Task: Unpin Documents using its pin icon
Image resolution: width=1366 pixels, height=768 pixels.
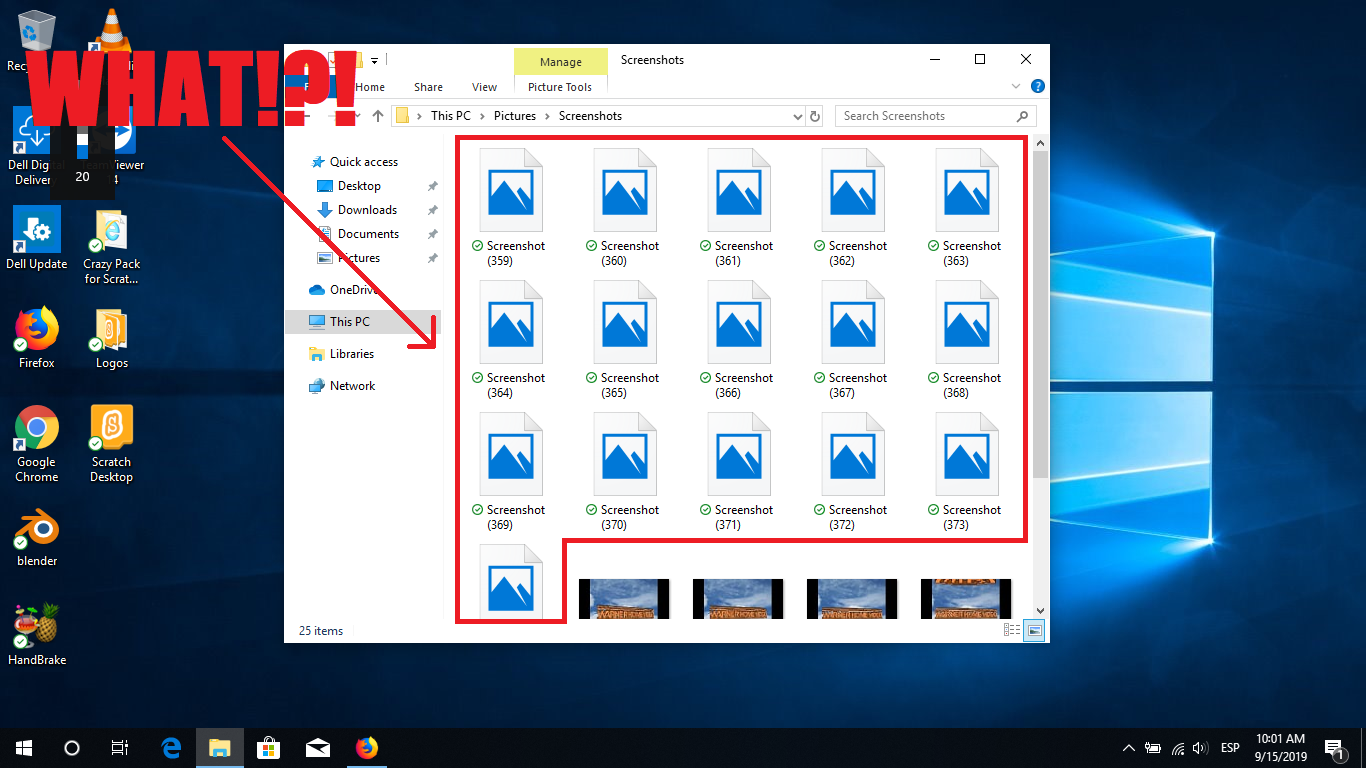Action: pos(432,234)
